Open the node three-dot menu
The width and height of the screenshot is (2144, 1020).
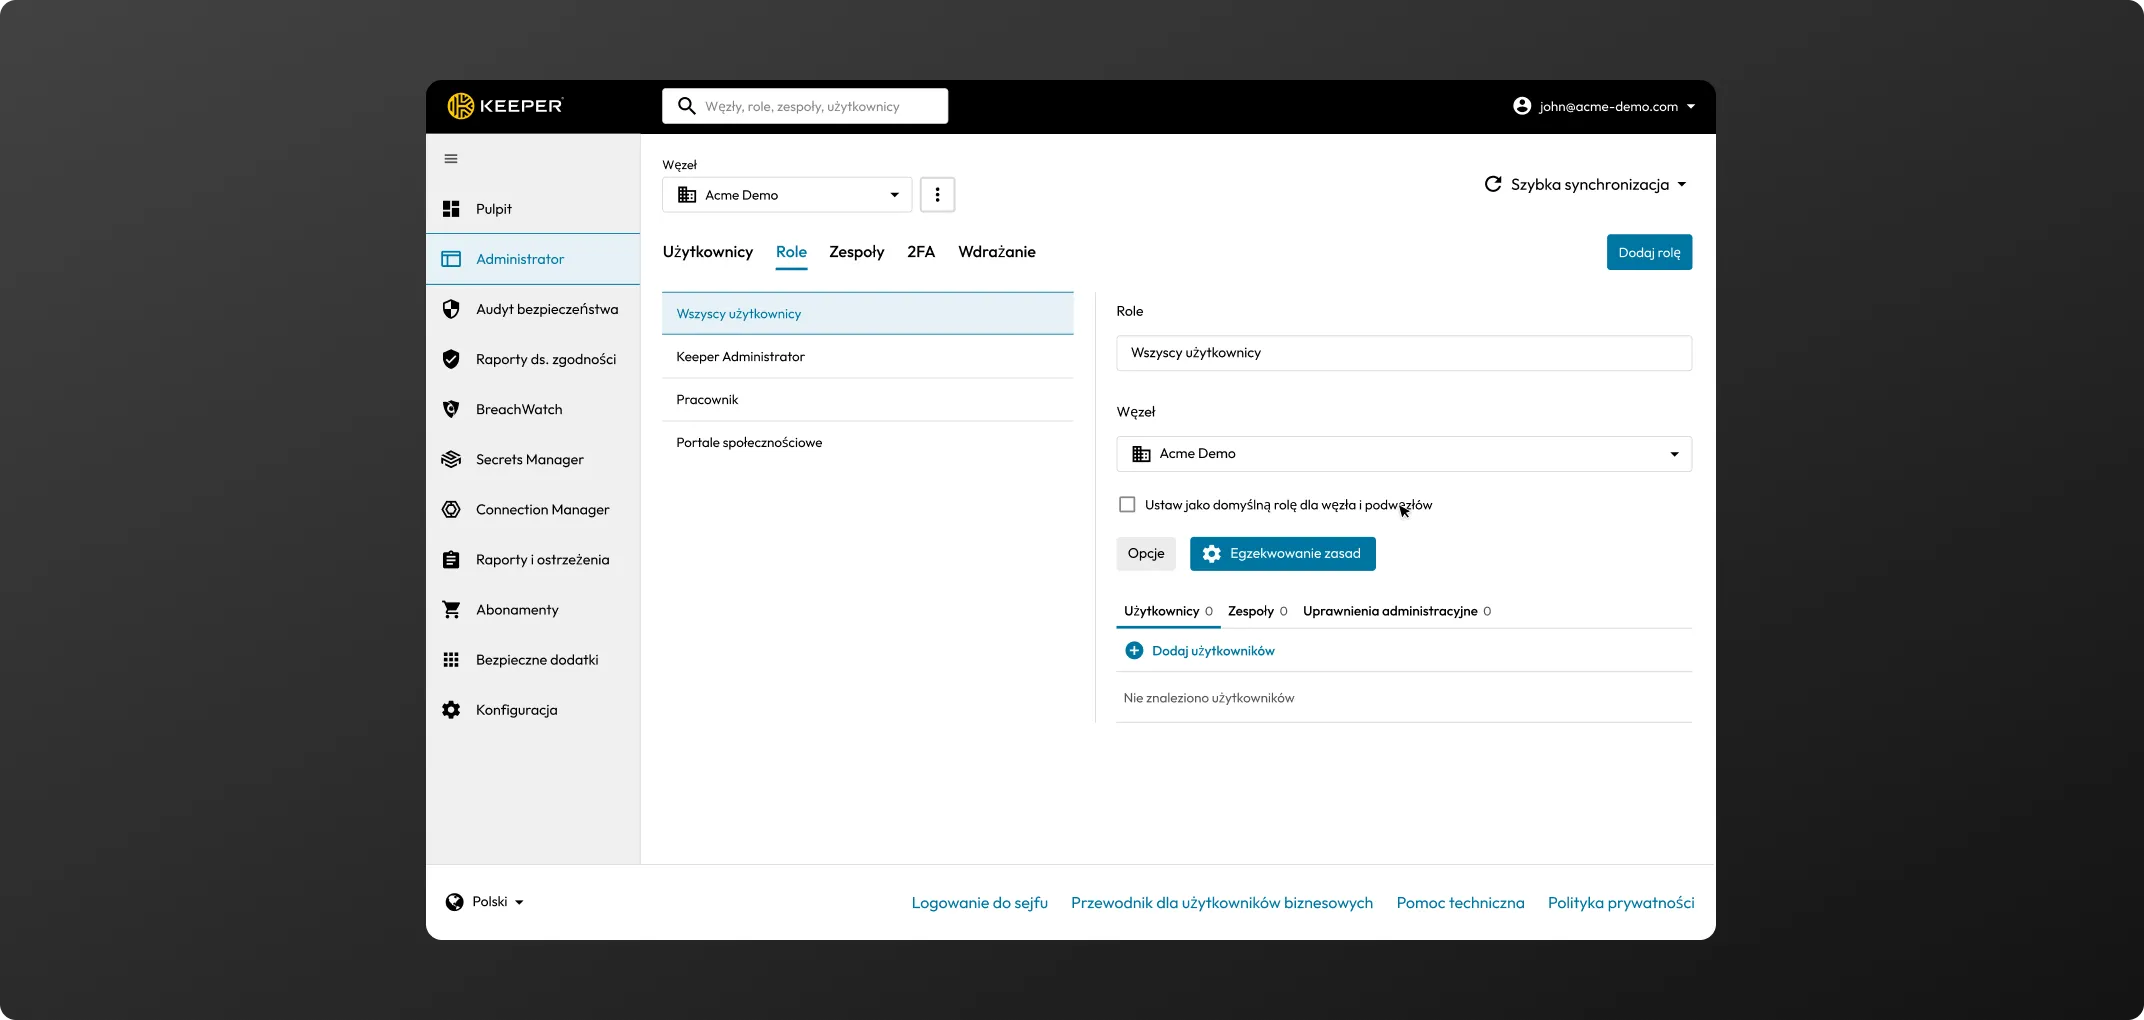coord(937,195)
